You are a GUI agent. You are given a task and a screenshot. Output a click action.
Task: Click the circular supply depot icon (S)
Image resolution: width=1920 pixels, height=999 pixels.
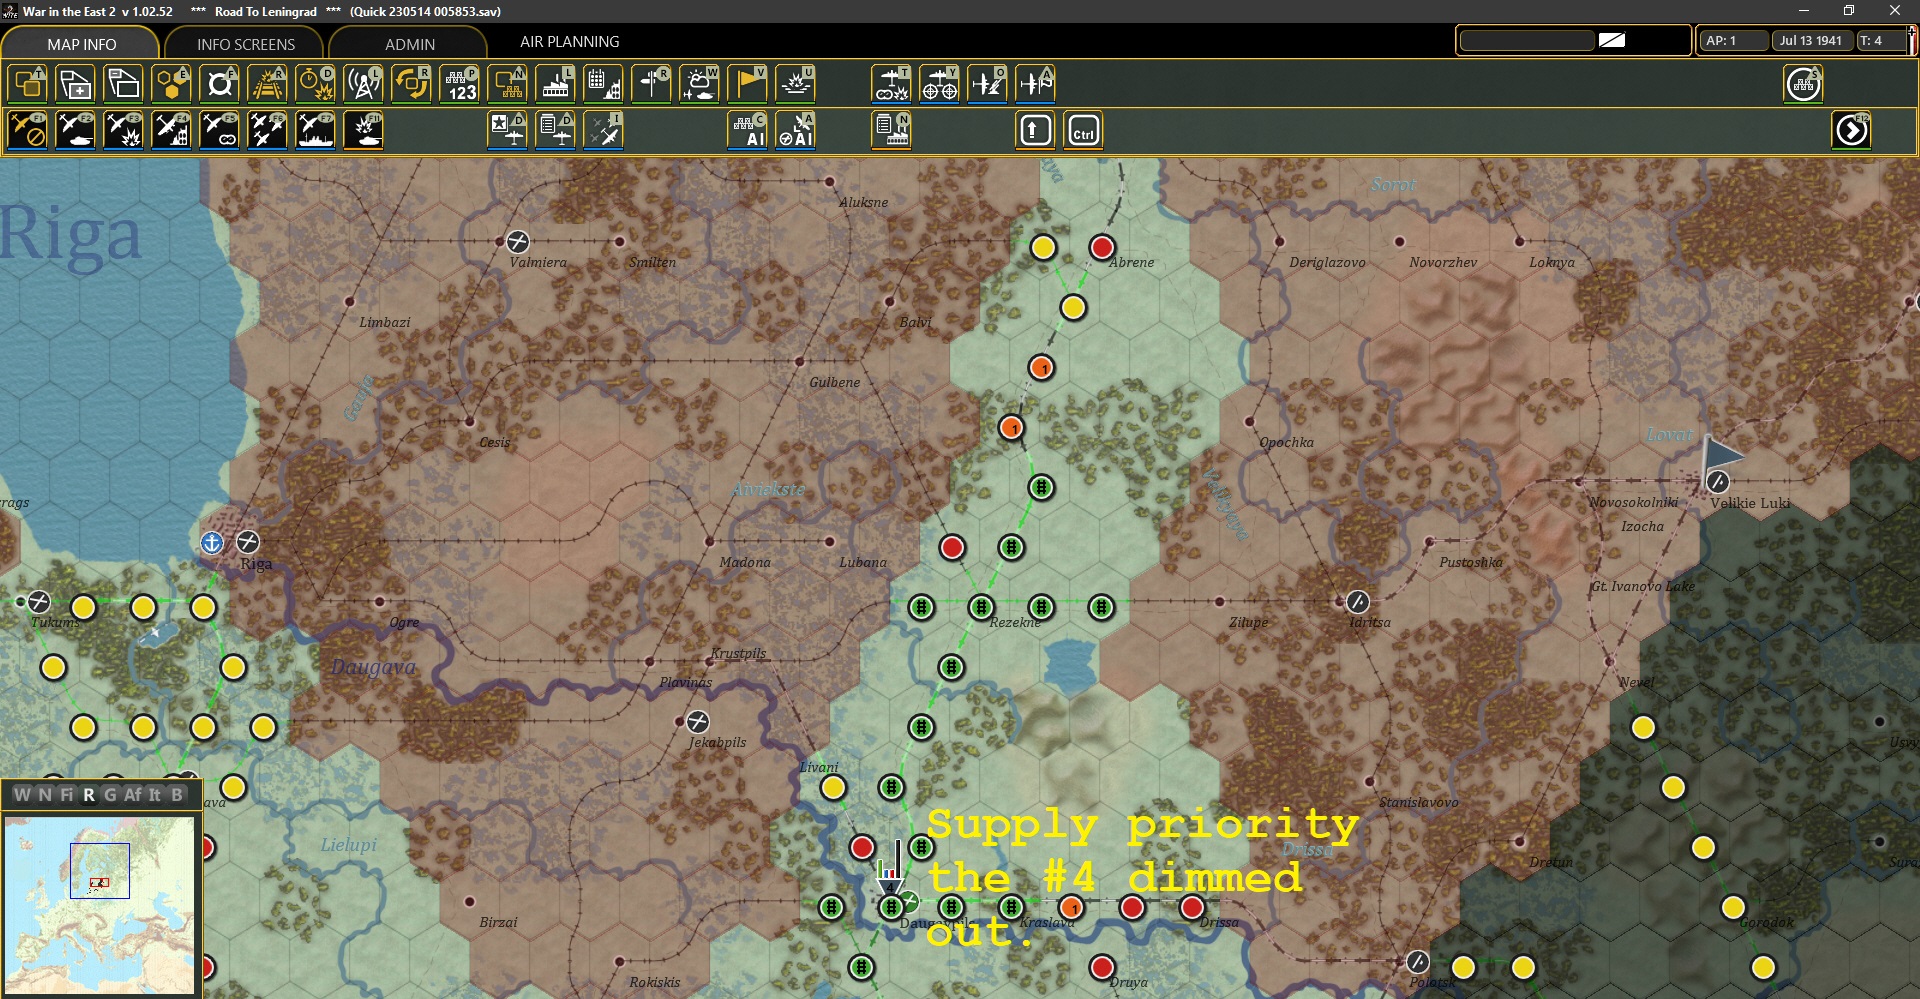coord(1803,84)
